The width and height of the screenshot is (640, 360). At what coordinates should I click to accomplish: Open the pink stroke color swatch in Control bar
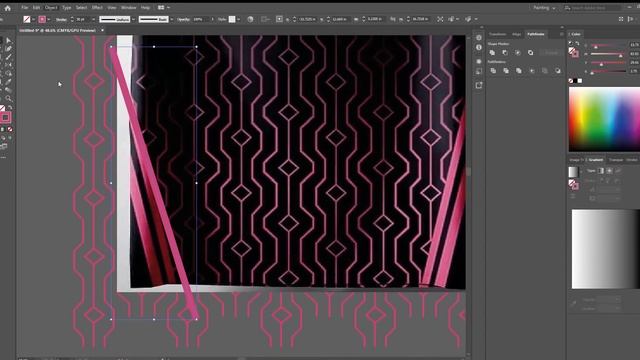point(42,19)
